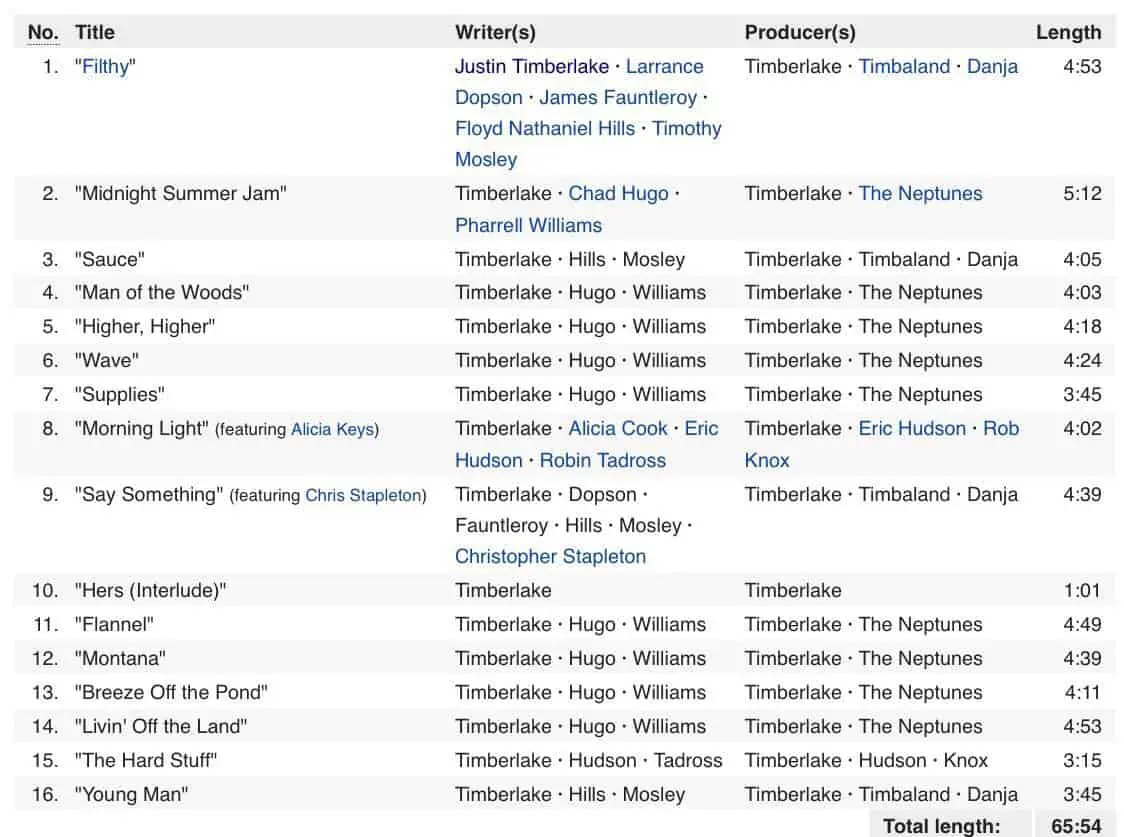The height and width of the screenshot is (837, 1124).
Task: Click The Neptunes link for Midnight Summer Jam
Action: pos(920,194)
